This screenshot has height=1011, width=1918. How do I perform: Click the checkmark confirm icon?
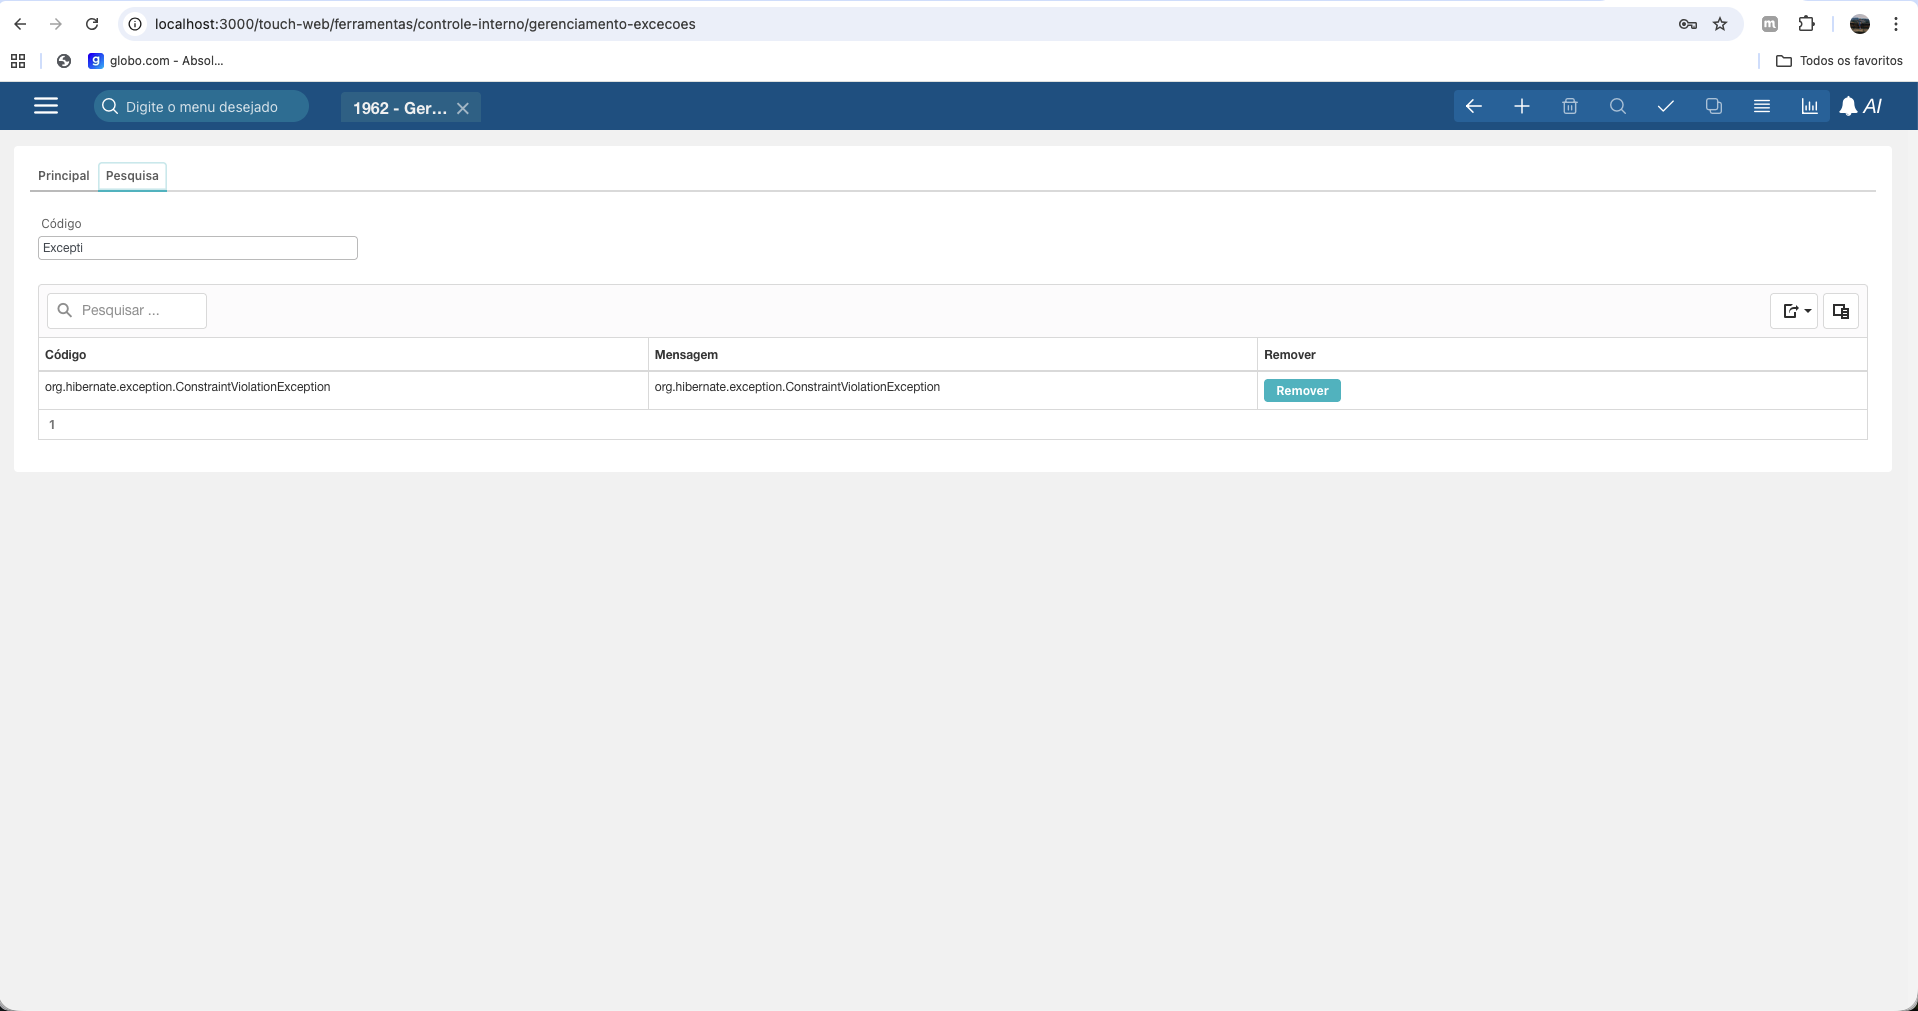[1665, 106]
